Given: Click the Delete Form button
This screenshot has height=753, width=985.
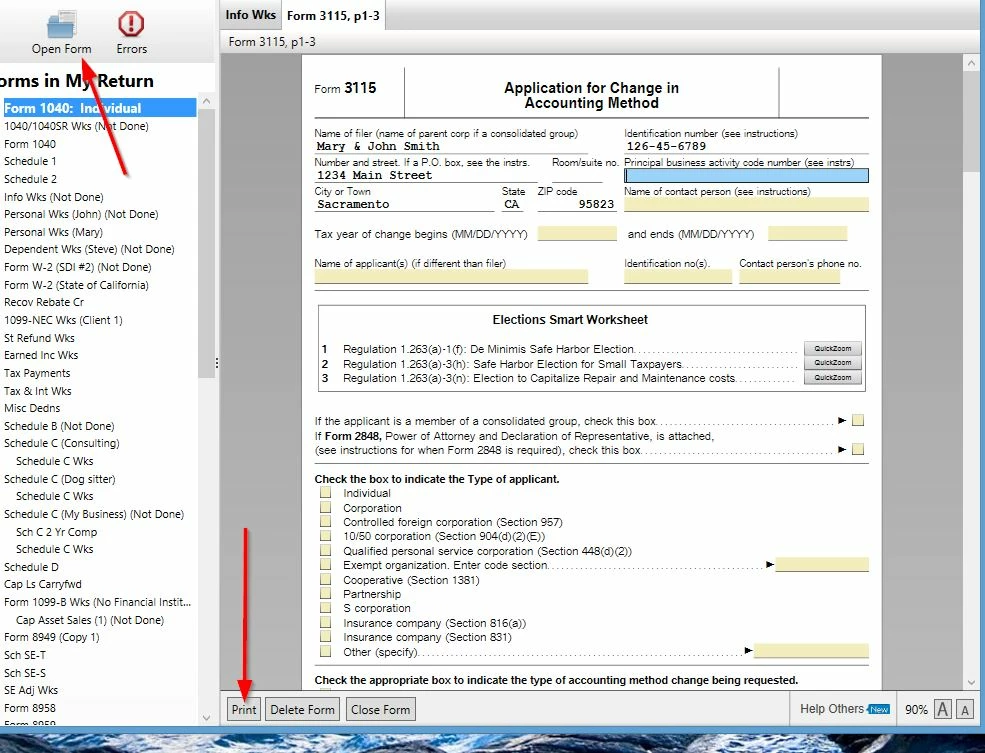Looking at the screenshot, I should coord(302,710).
